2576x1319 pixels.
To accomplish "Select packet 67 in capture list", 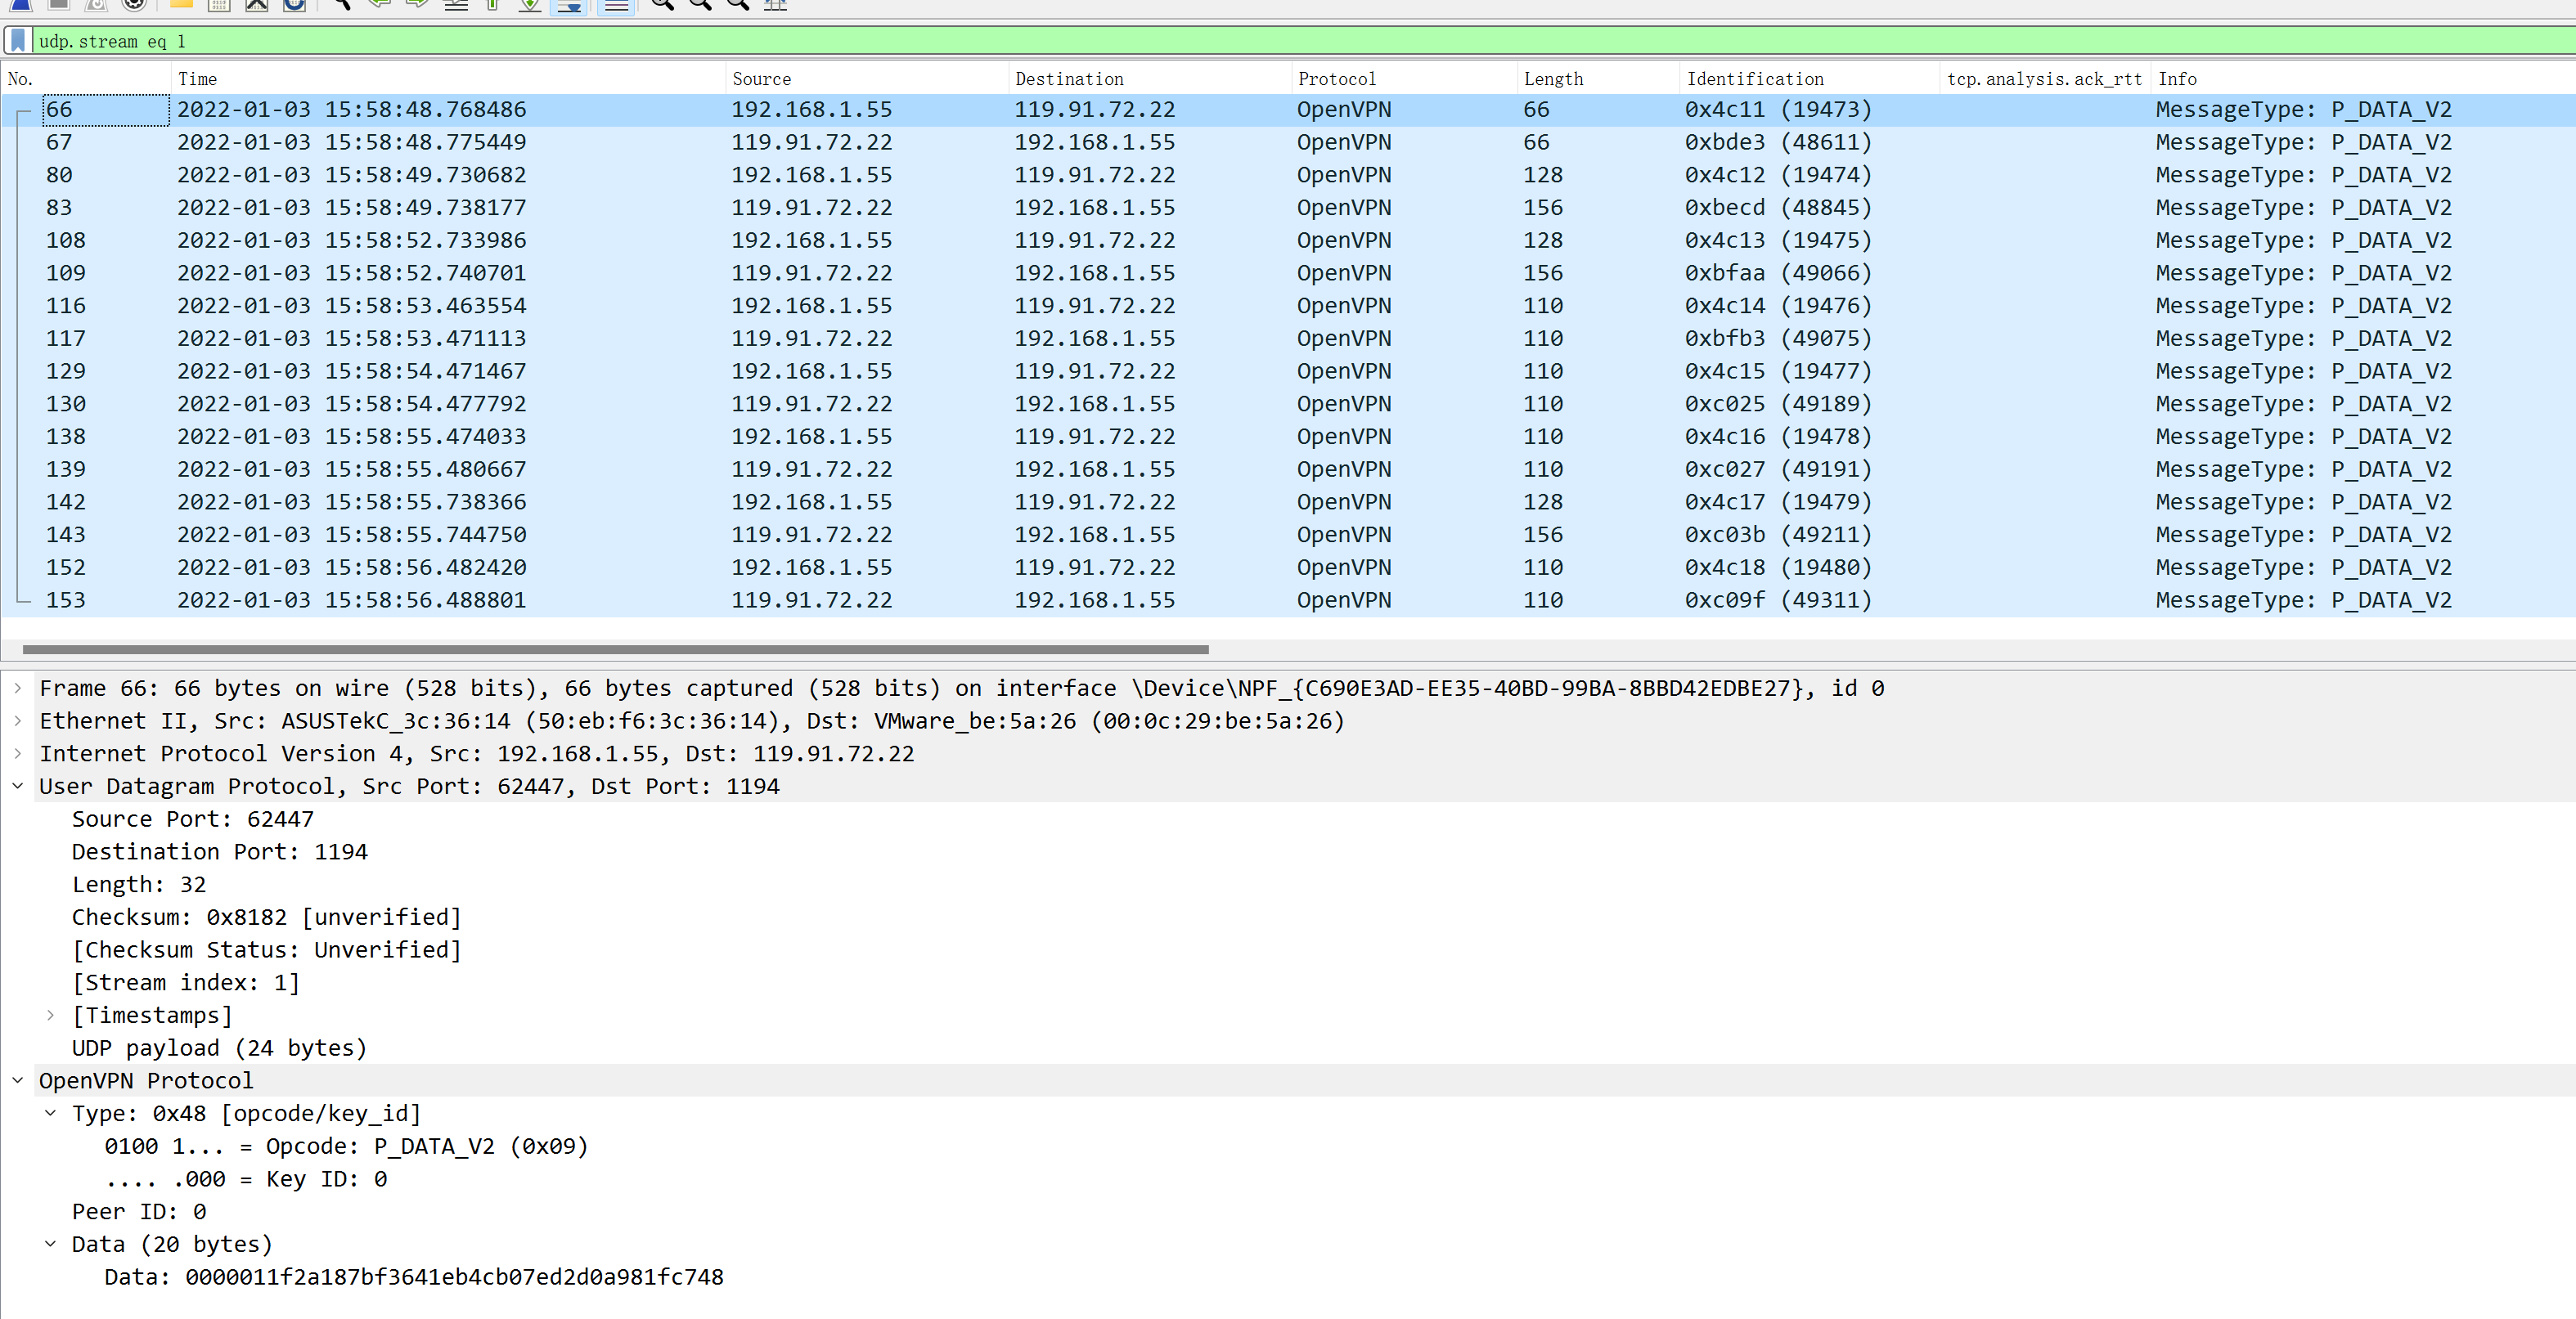I will pyautogui.click(x=673, y=143).
